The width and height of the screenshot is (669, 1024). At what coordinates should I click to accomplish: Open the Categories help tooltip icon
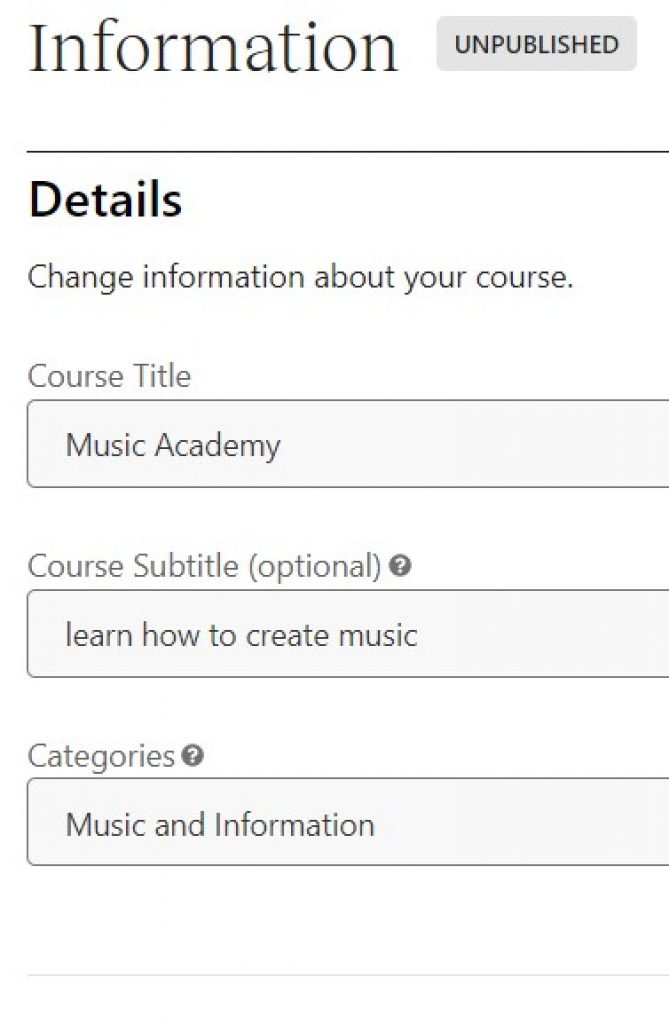[194, 756]
